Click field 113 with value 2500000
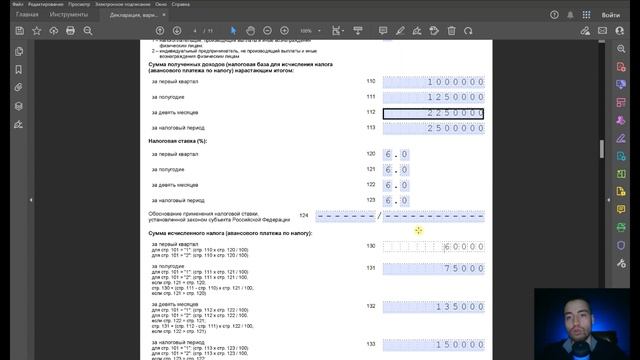The image size is (640, 360). [433, 128]
